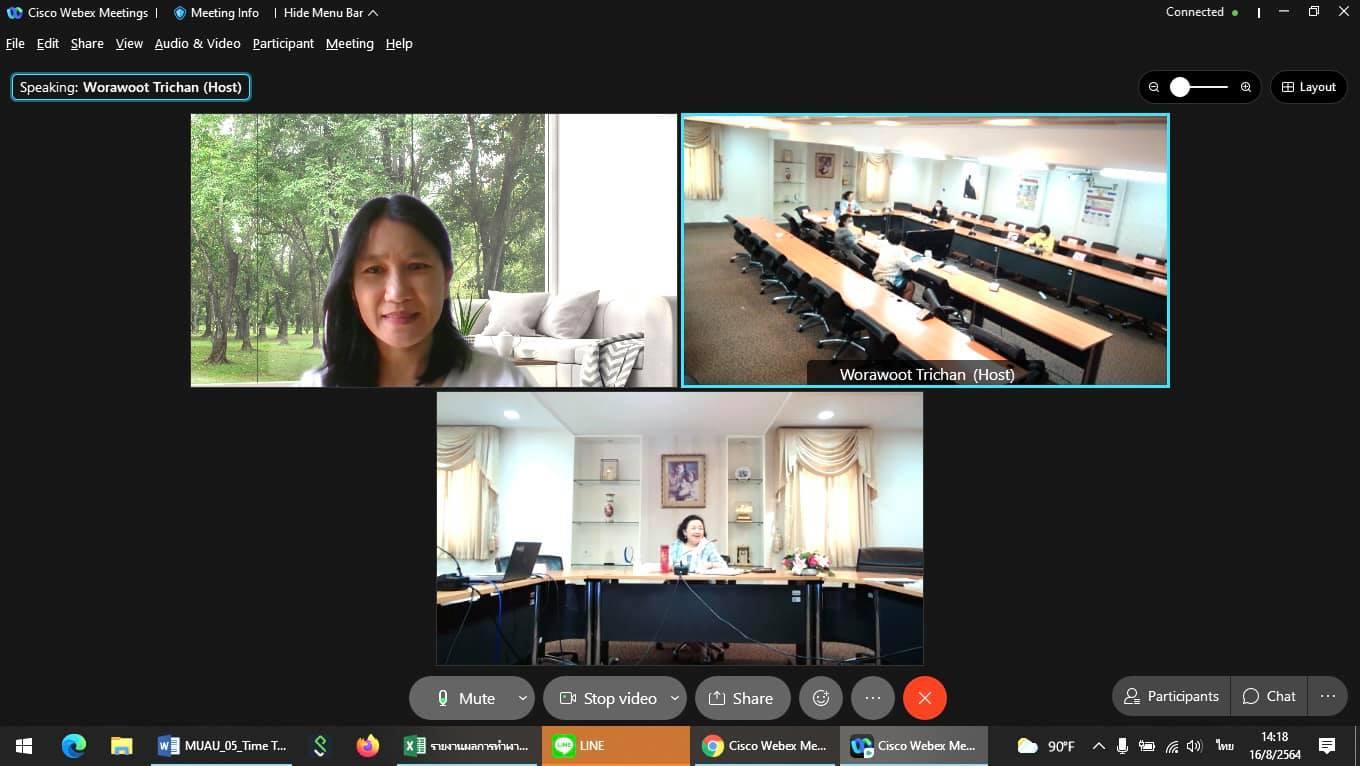Image resolution: width=1360 pixels, height=766 pixels.
Task: Open more options beside the reactions button
Action: point(873,698)
